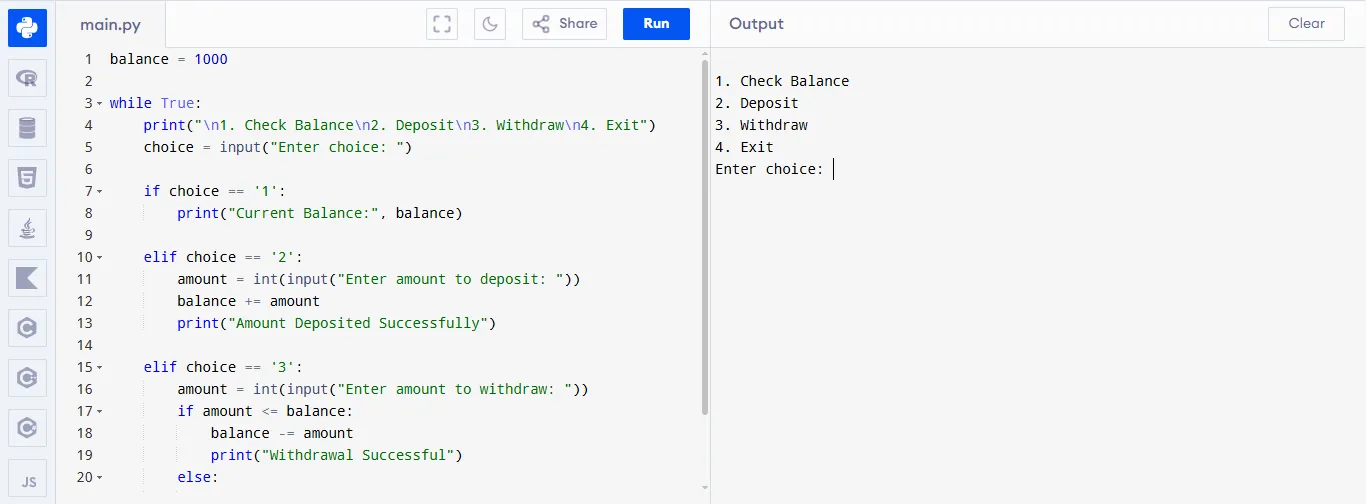The image size is (1366, 504).
Task: Click the 'Withdrawal Successful' print line
Action: (x=337, y=455)
